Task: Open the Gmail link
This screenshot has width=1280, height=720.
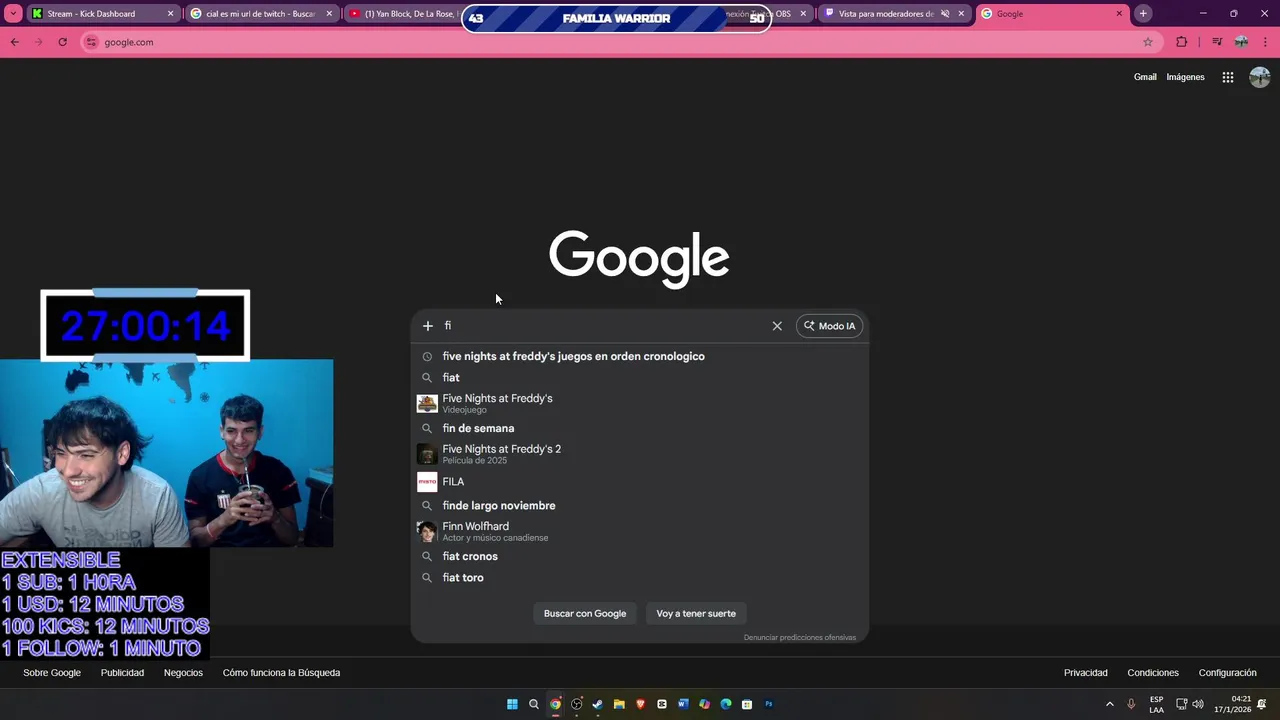Action: (x=1145, y=77)
